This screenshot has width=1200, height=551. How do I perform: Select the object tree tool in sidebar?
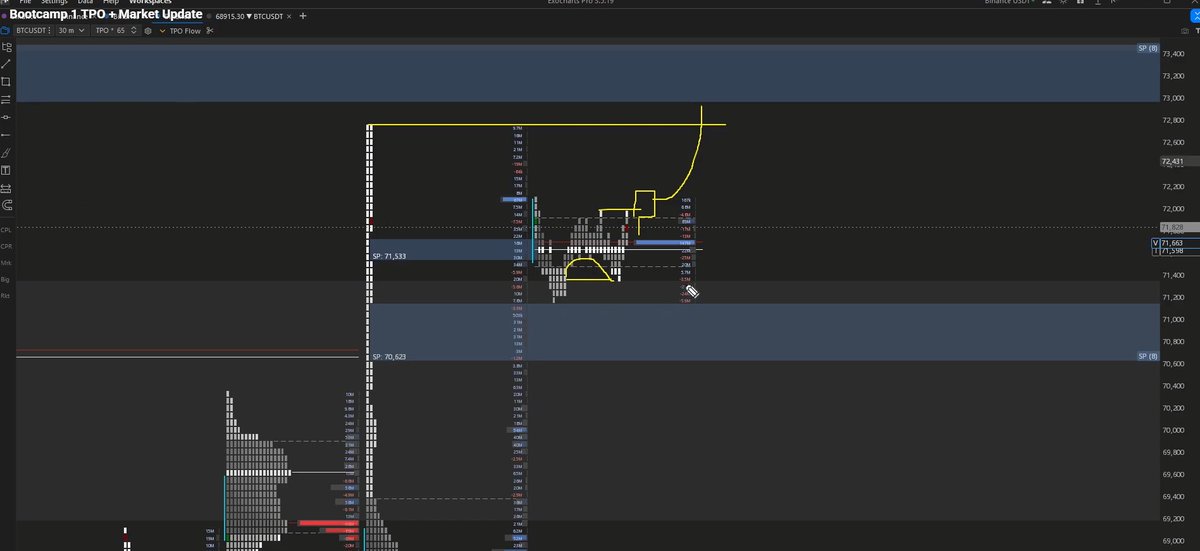pos(6,46)
